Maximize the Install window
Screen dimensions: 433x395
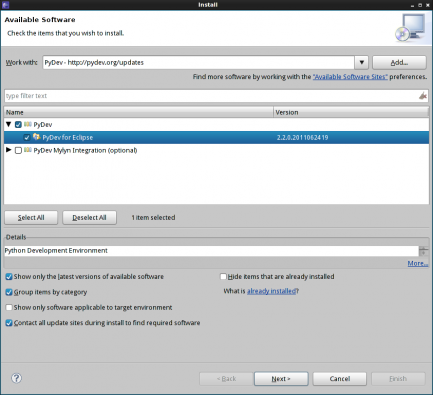(420, 5)
